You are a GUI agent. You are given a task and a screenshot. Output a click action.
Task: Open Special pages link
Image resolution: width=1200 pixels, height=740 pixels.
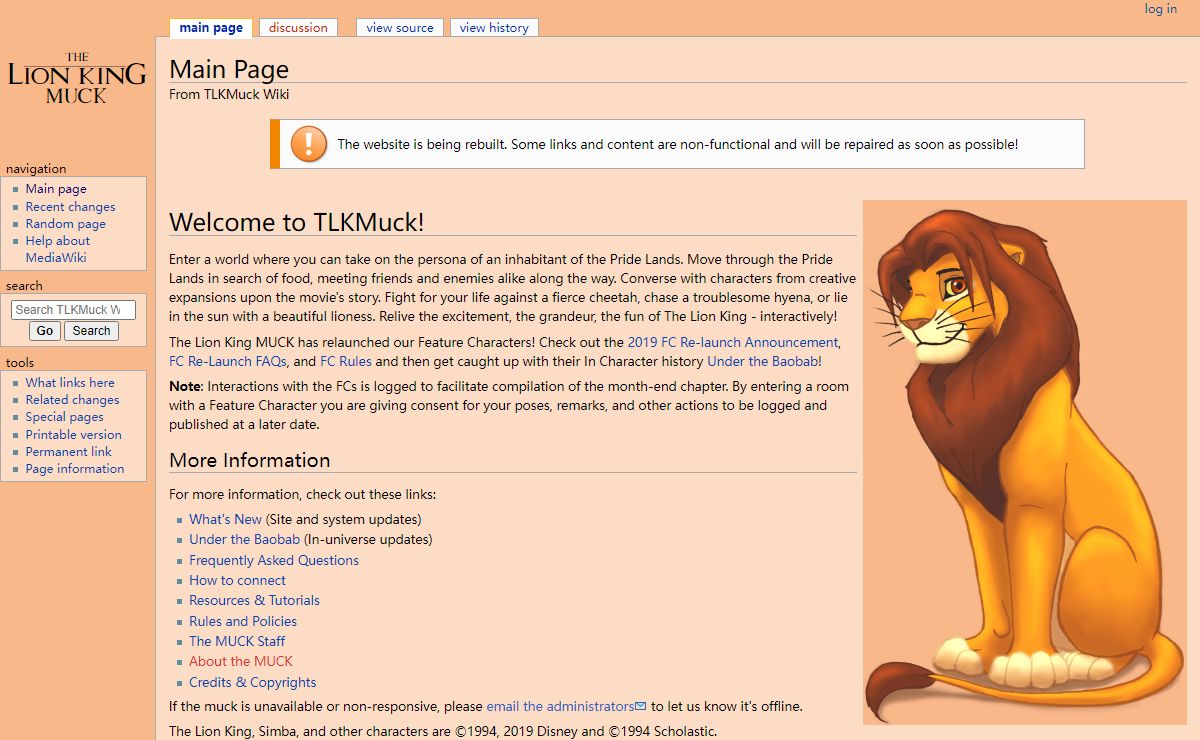click(x=64, y=417)
